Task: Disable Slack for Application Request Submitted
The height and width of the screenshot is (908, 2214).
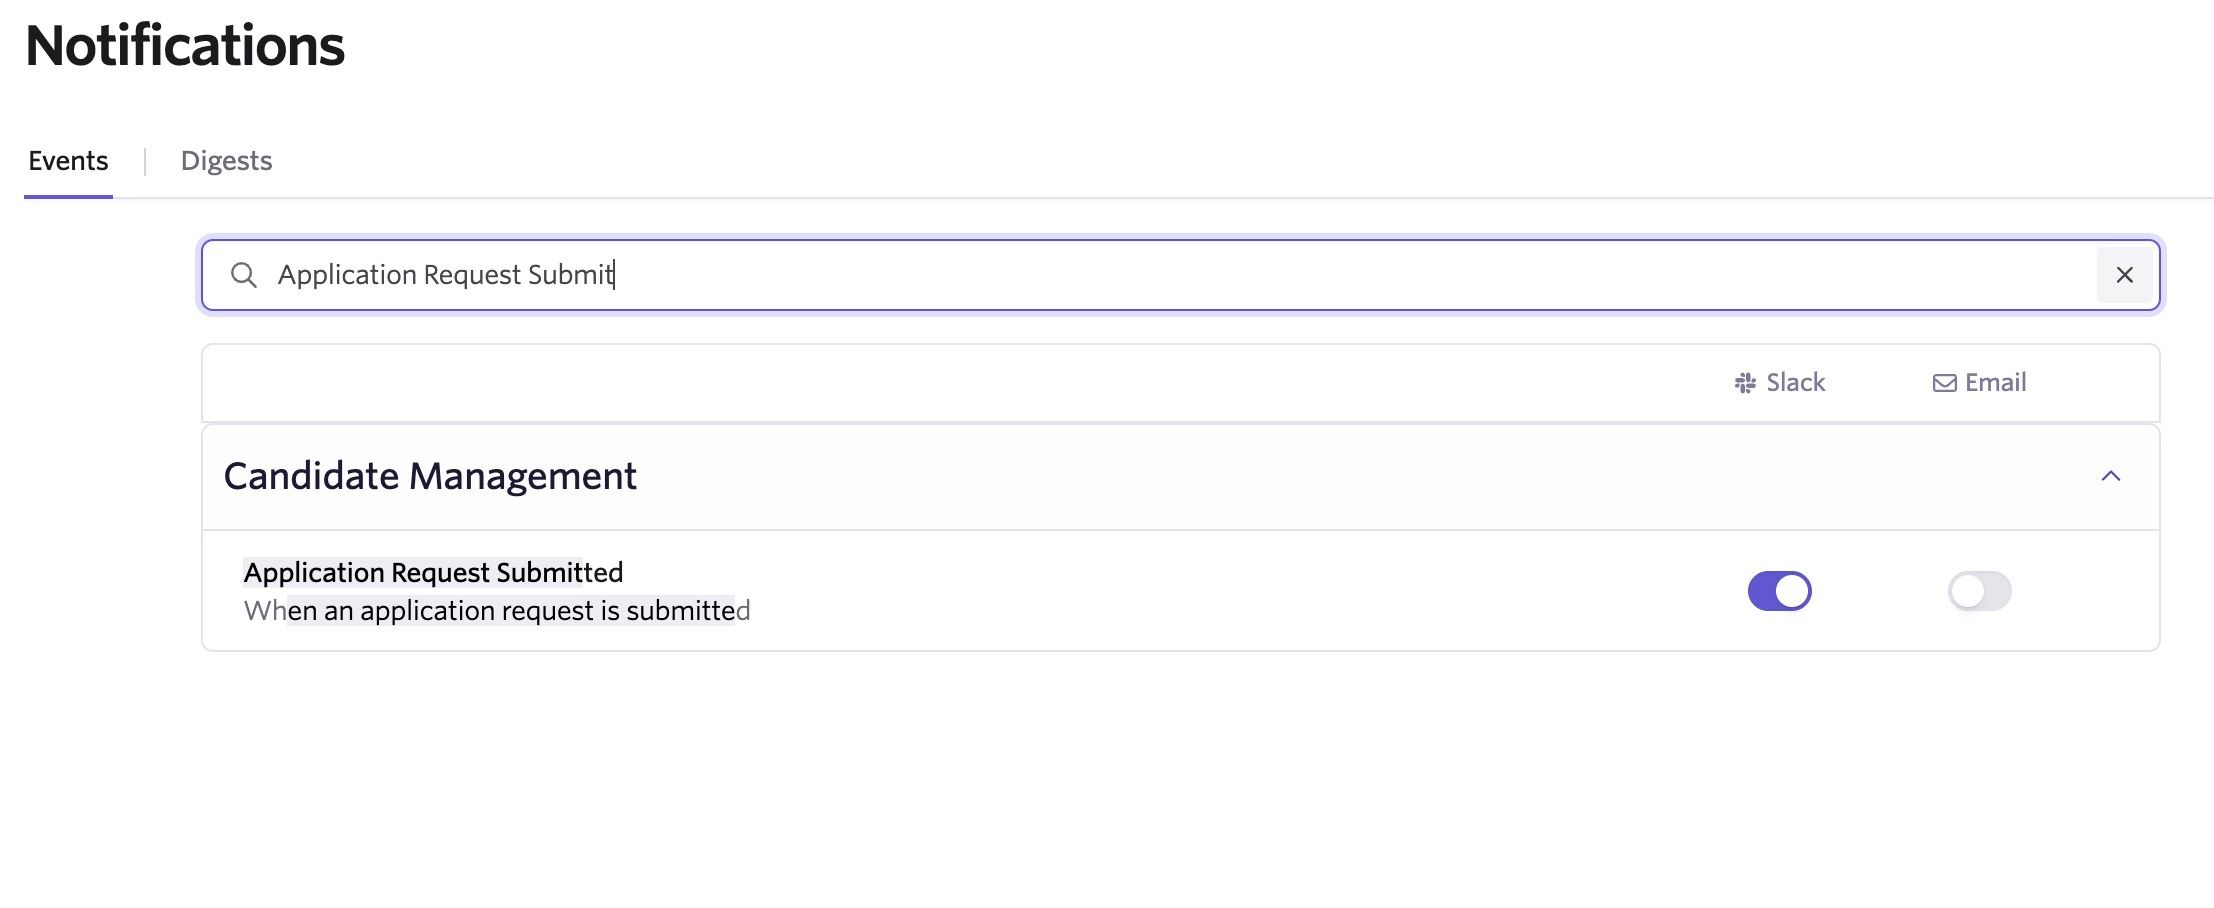Action: click(x=1779, y=591)
